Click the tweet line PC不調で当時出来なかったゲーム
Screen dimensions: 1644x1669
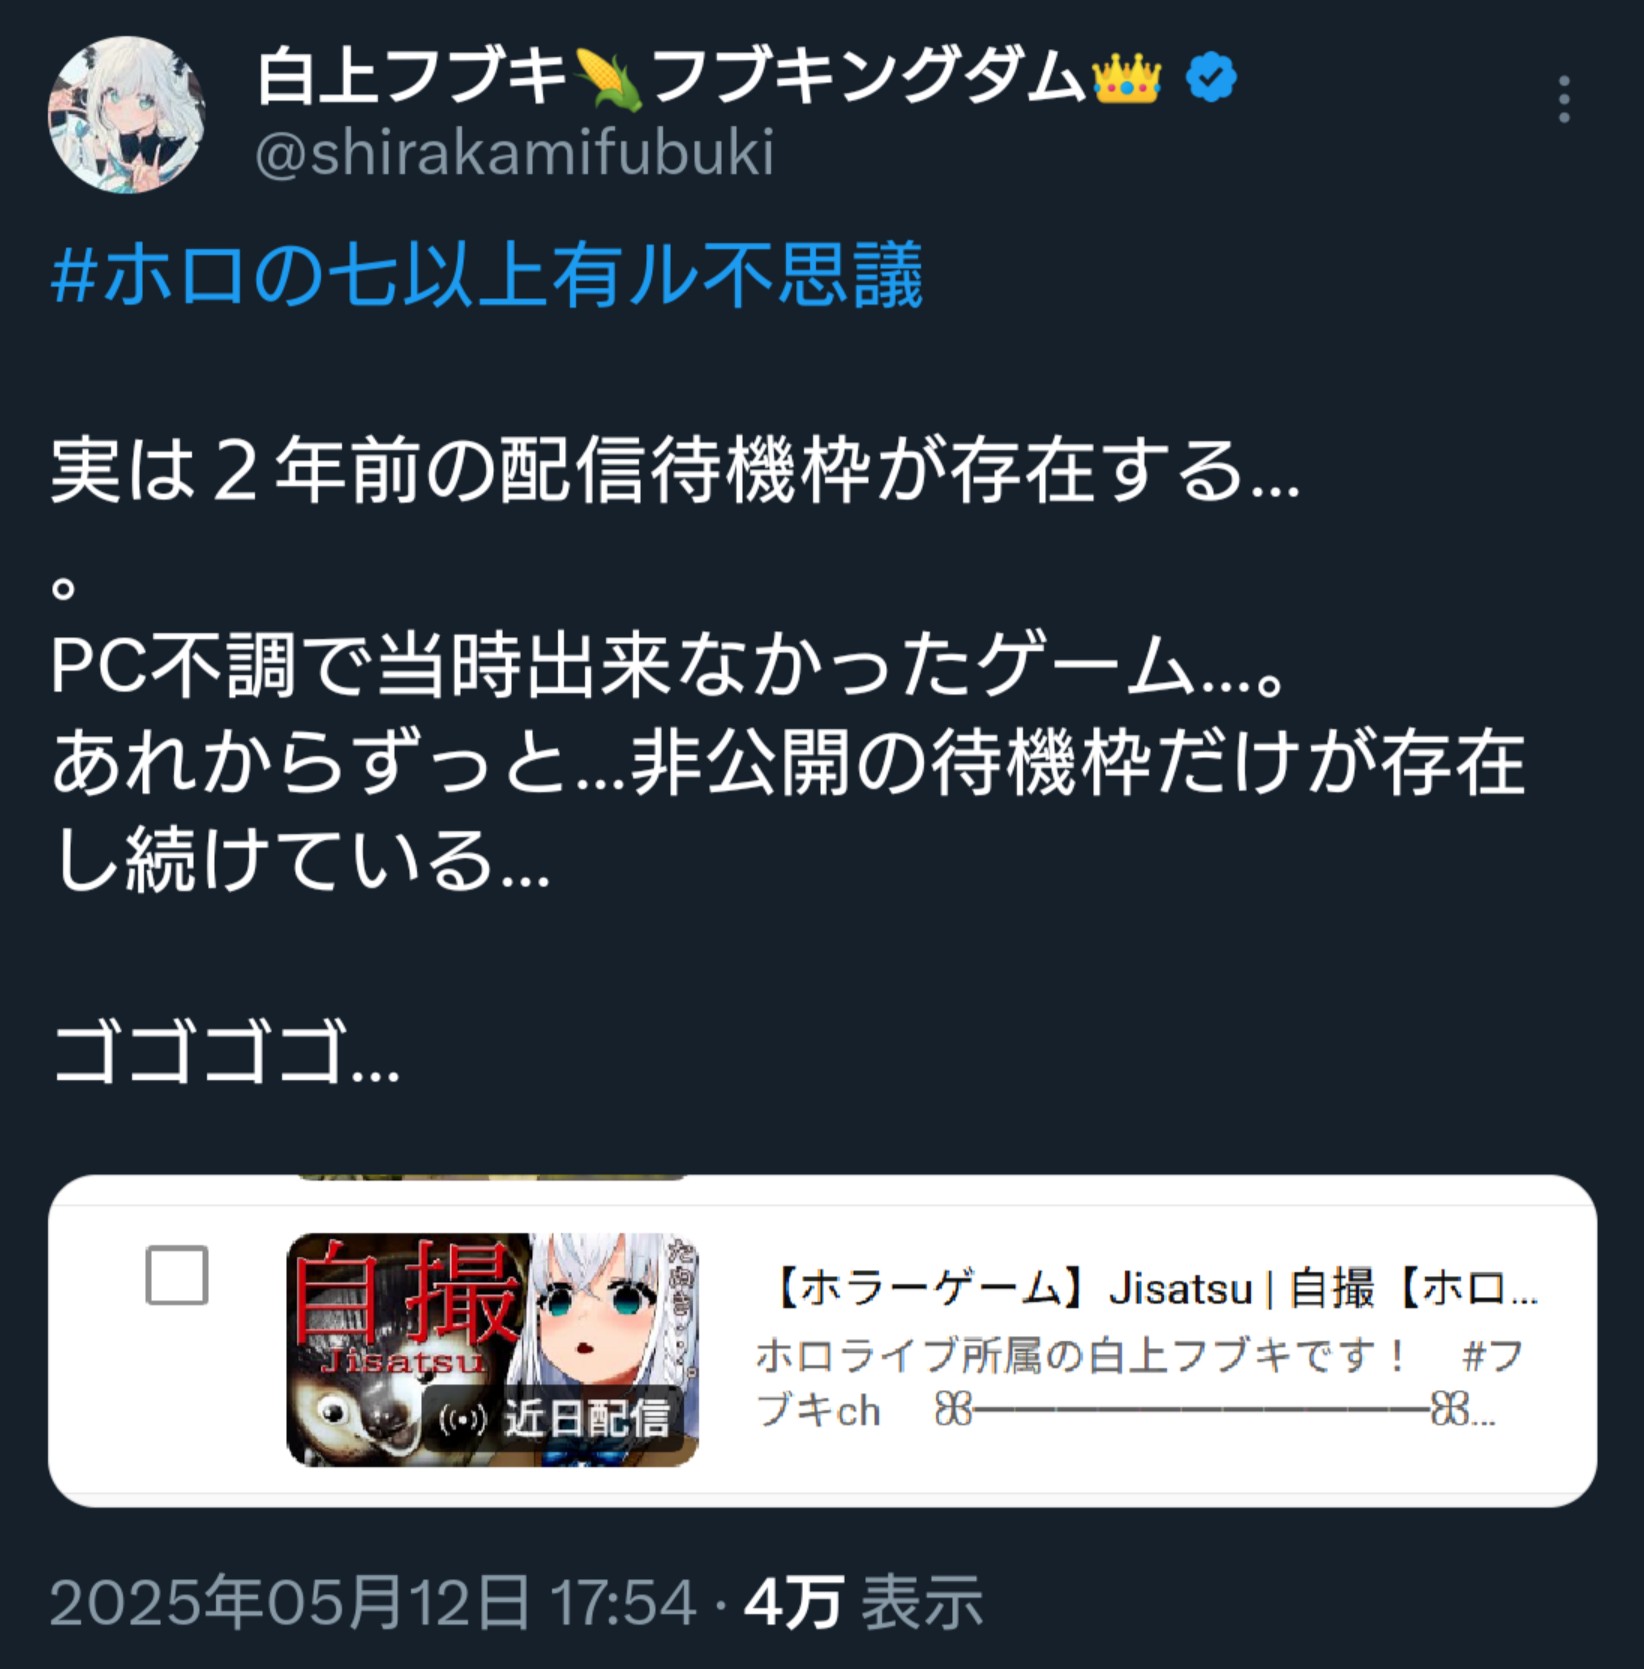667,666
